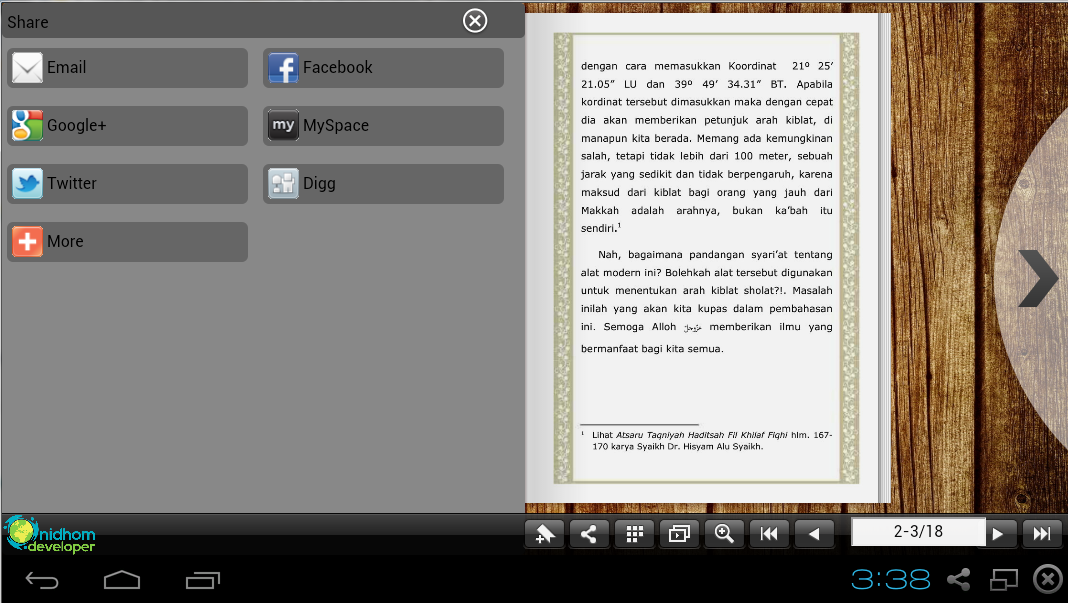Screen dimensions: 1068x603
Task: Click the Twitter bird icon
Action: pyautogui.click(x=27, y=183)
